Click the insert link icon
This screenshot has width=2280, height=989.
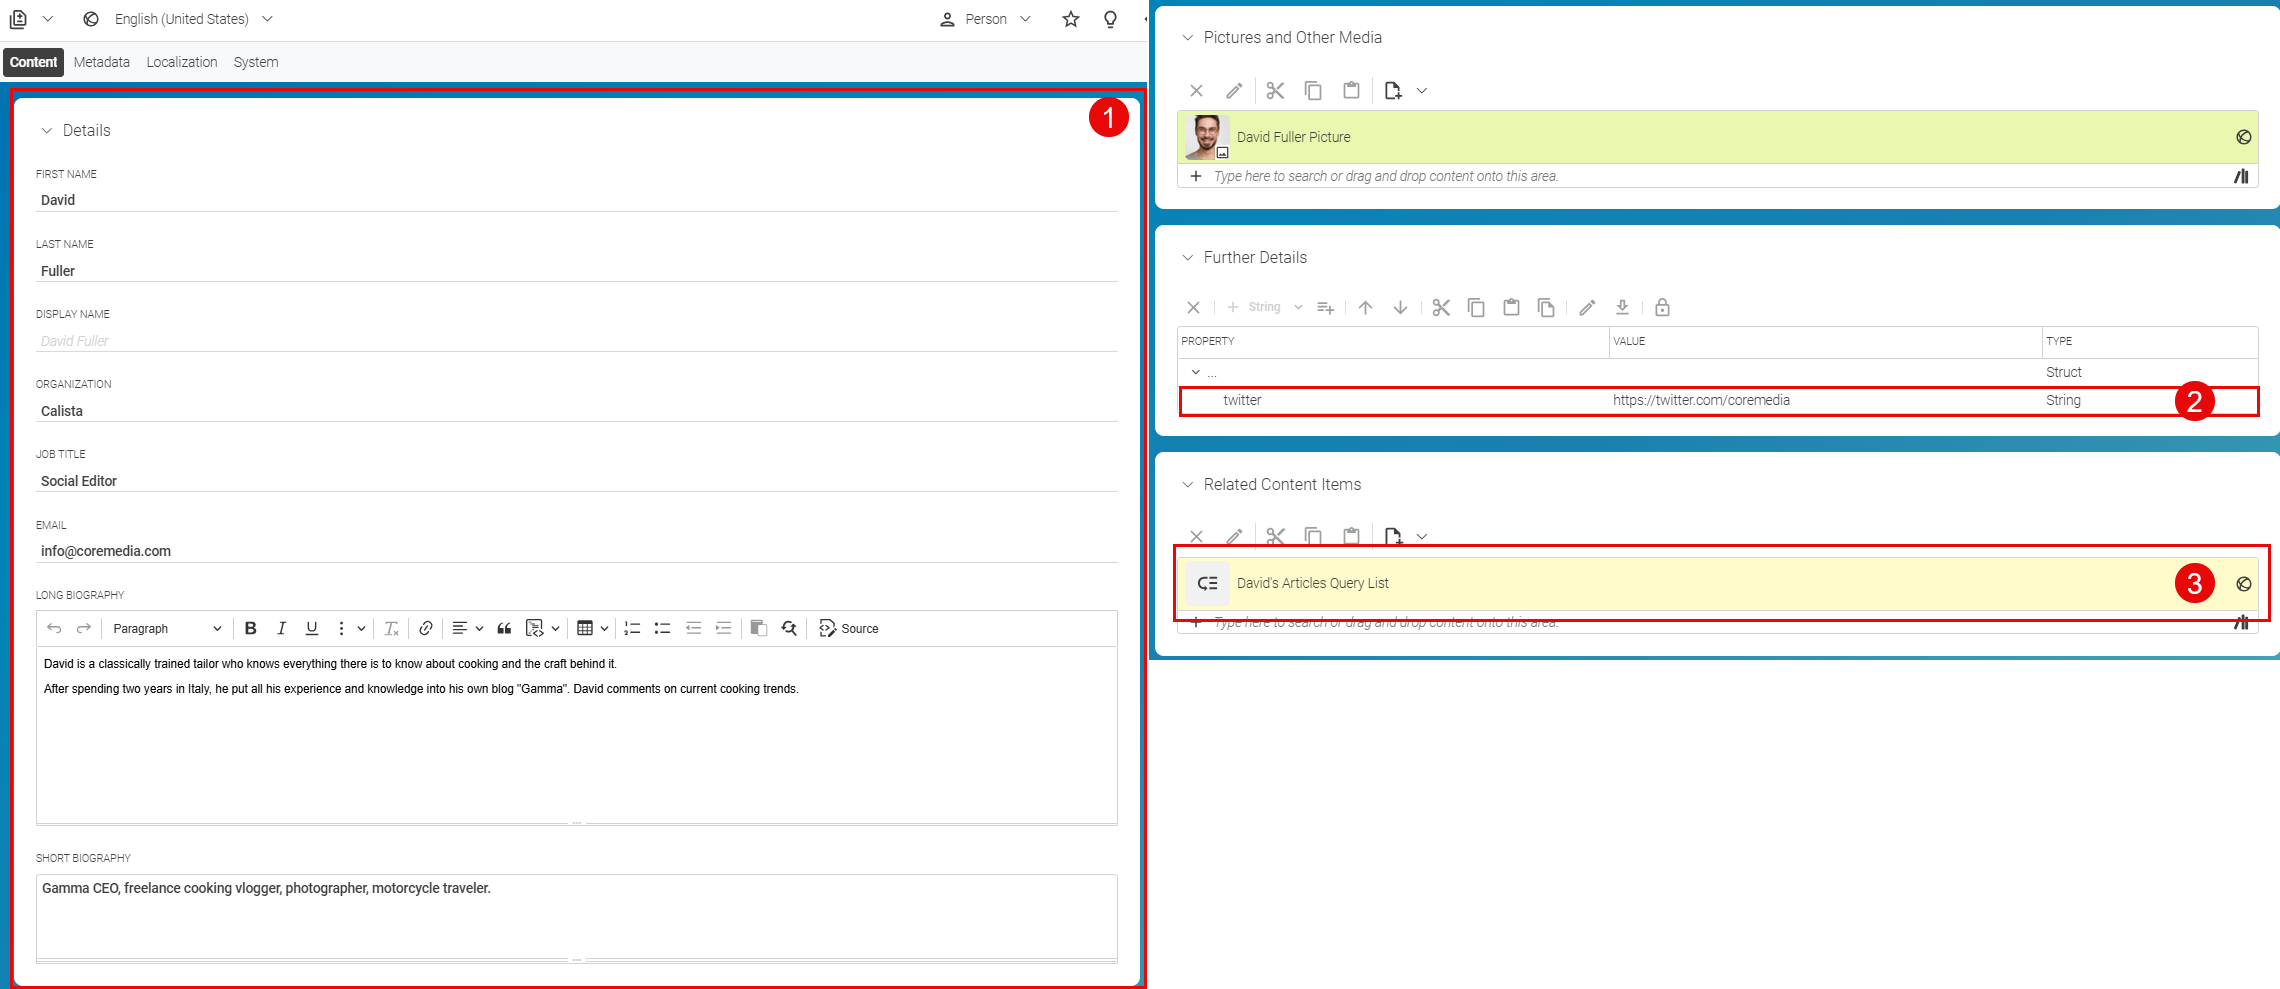[426, 628]
